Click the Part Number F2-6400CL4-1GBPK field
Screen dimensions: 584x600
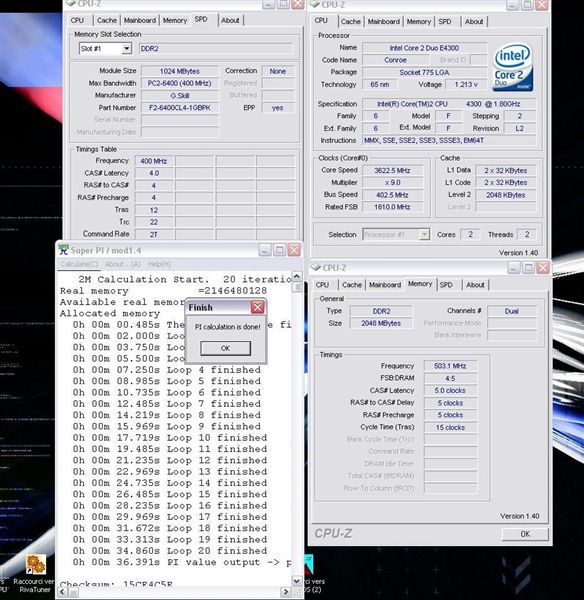click(179, 108)
